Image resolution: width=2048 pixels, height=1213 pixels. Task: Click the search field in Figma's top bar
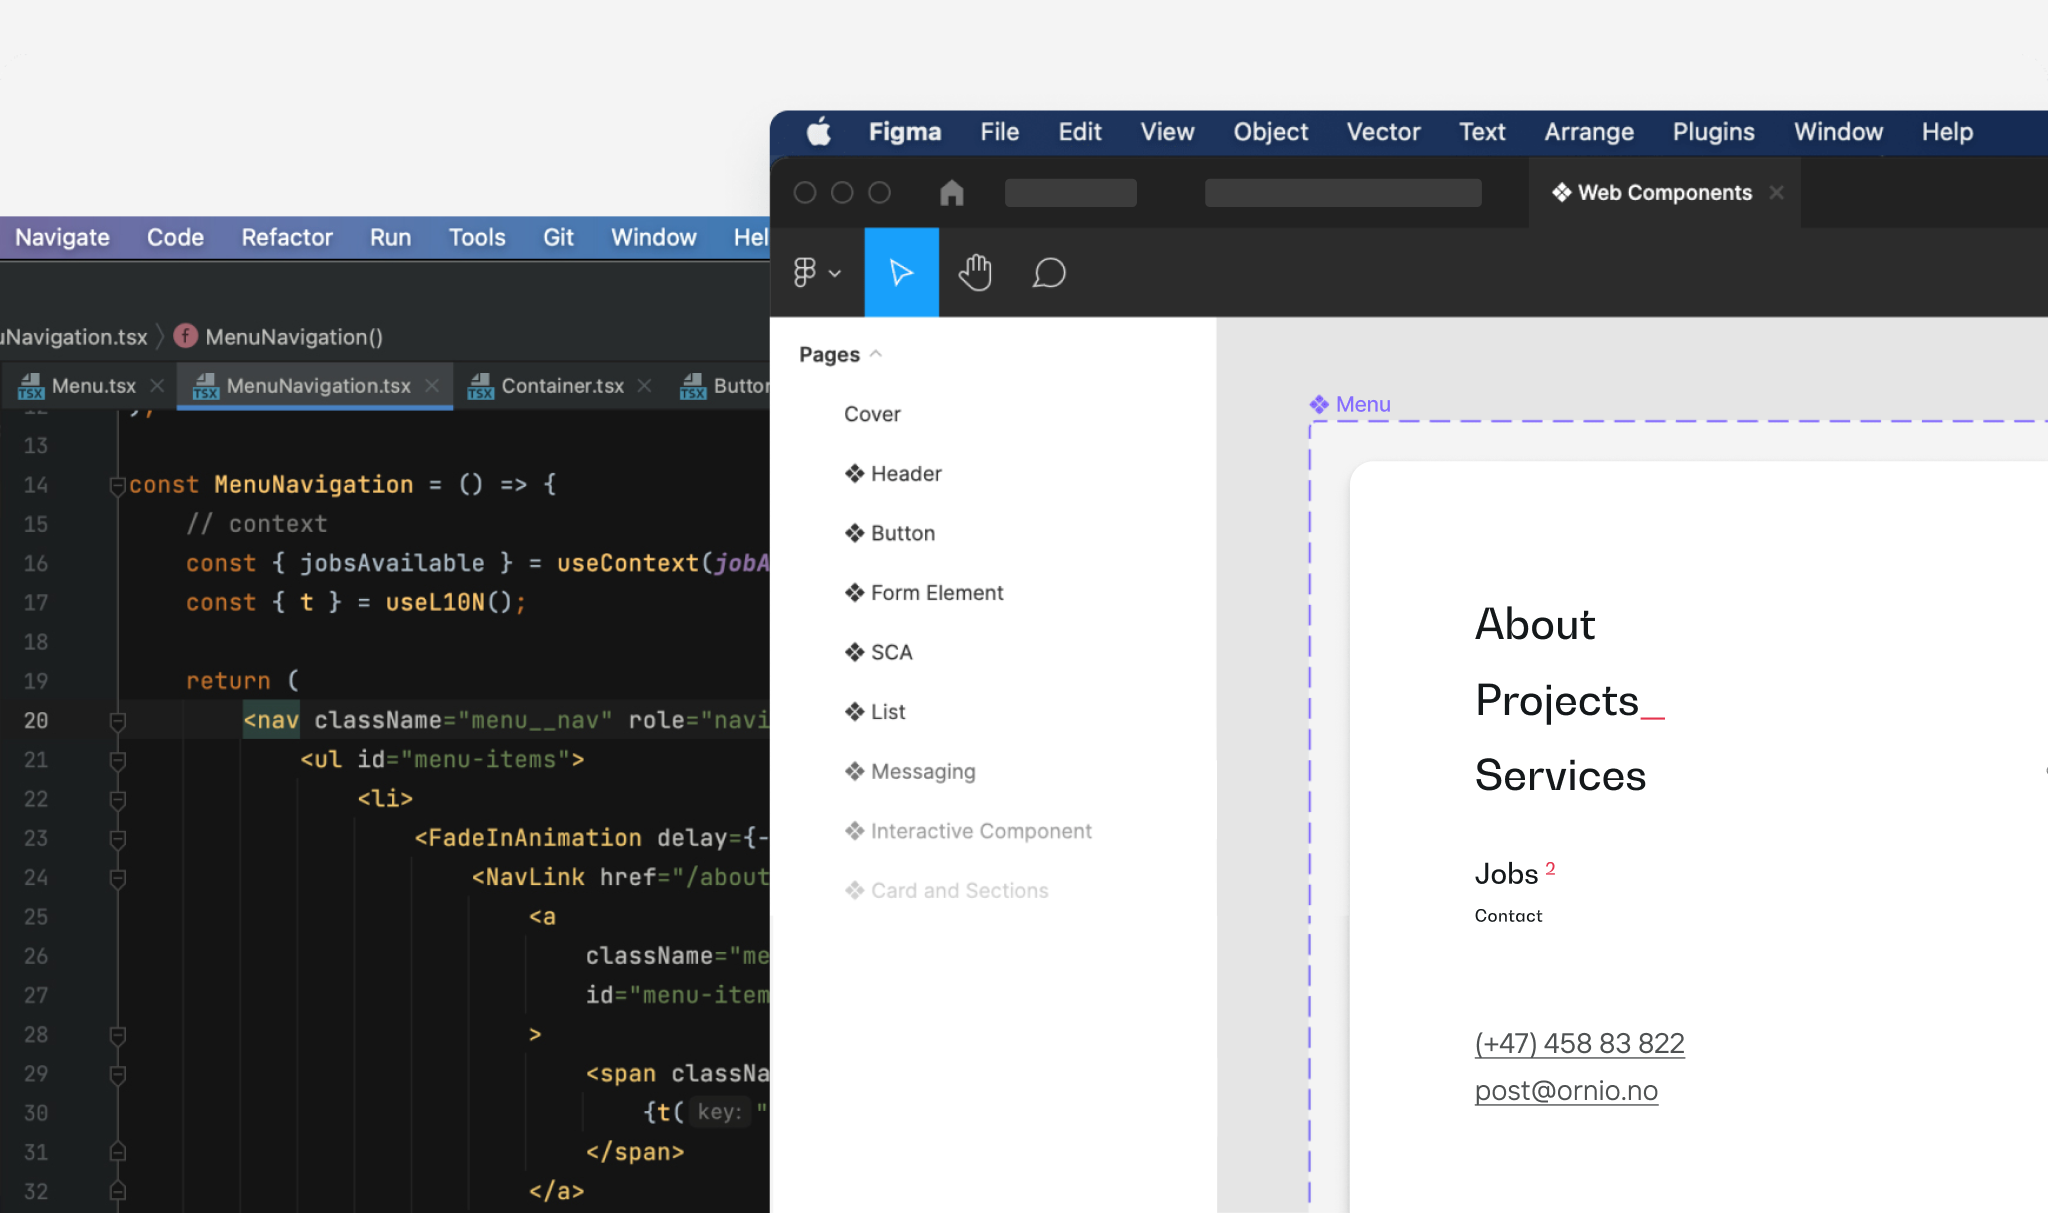click(1343, 192)
